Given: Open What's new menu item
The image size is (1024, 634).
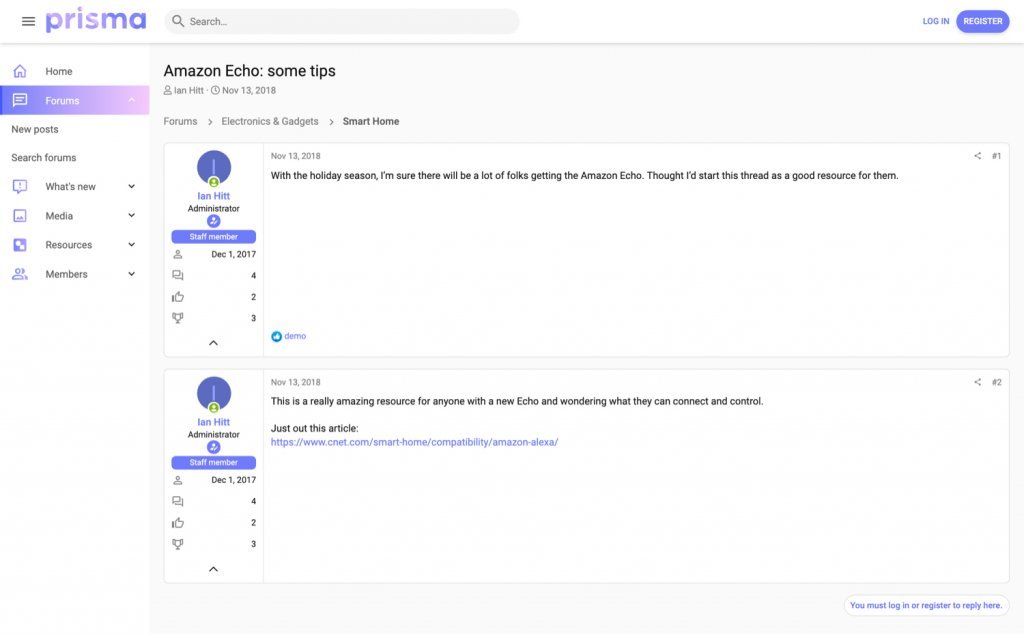Looking at the screenshot, I should pos(71,187).
